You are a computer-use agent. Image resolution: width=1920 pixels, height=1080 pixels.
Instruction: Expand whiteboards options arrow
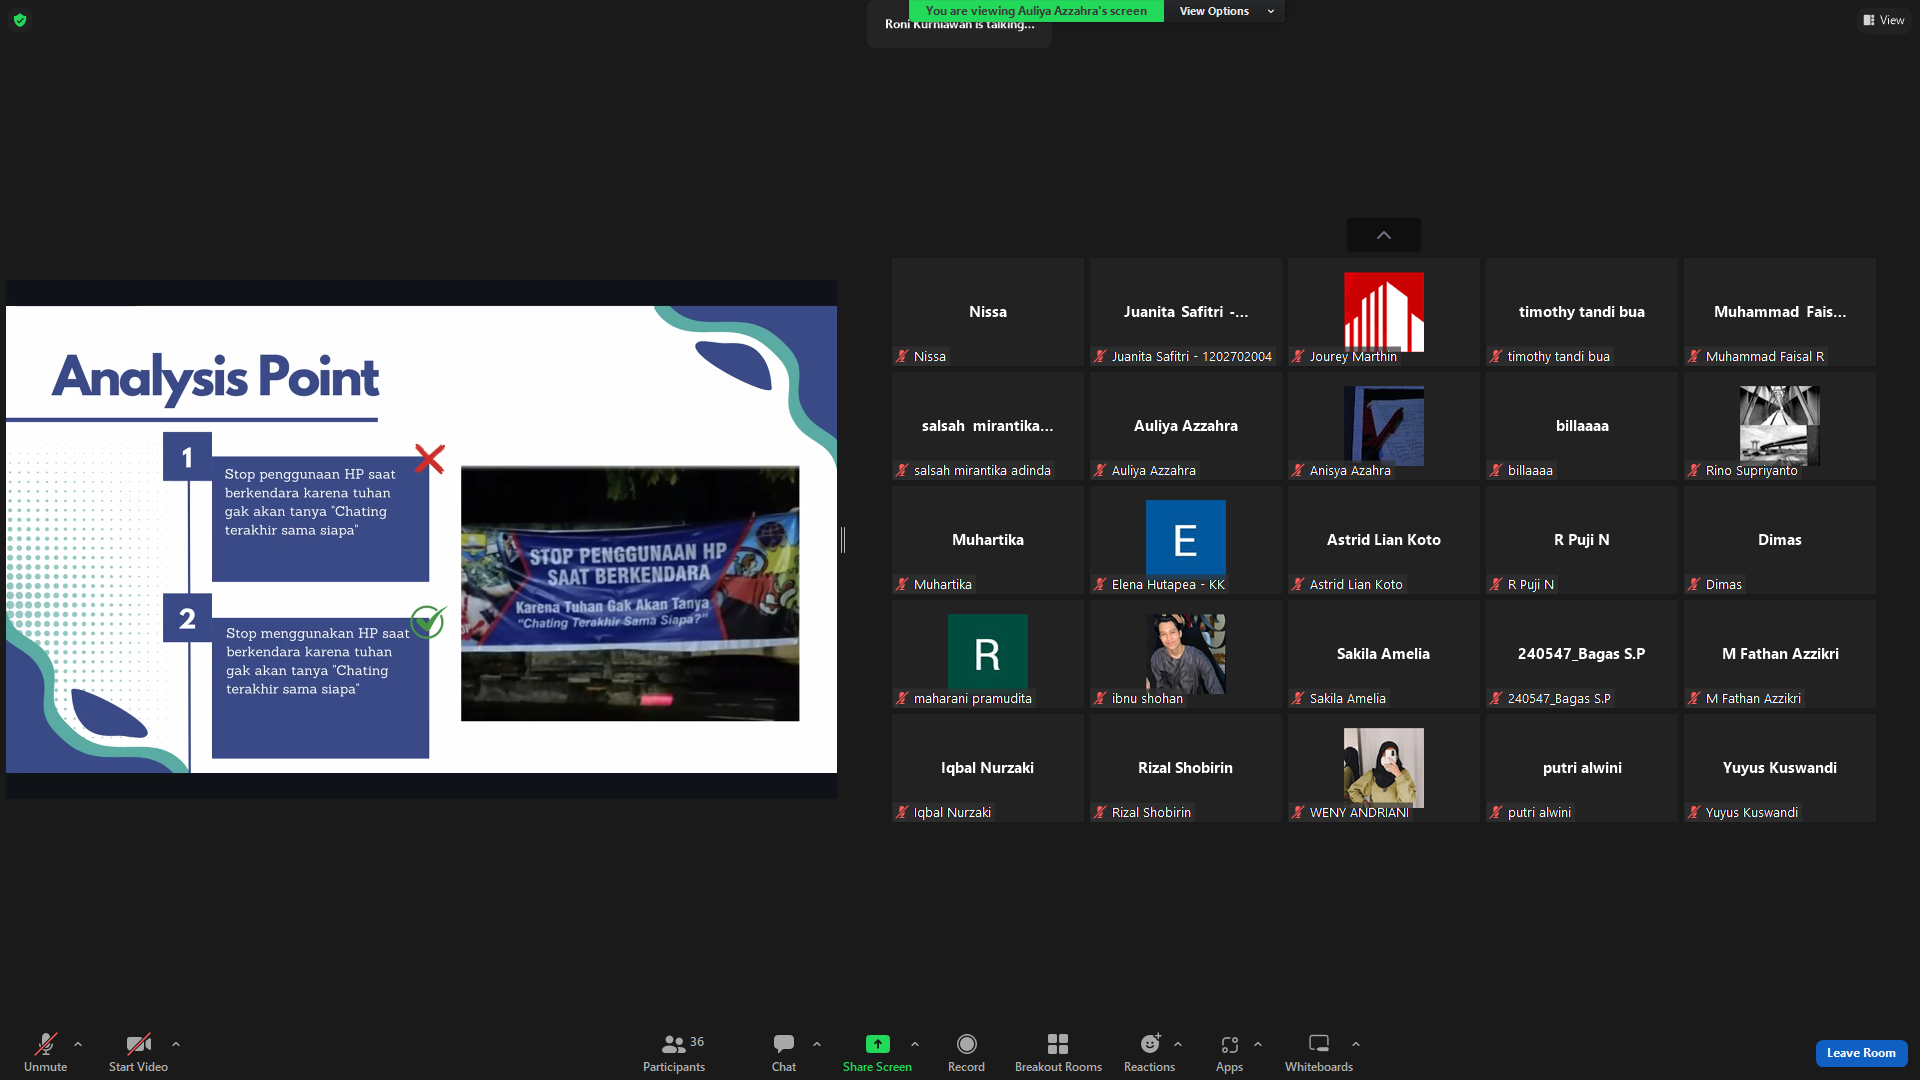coord(1356,1044)
